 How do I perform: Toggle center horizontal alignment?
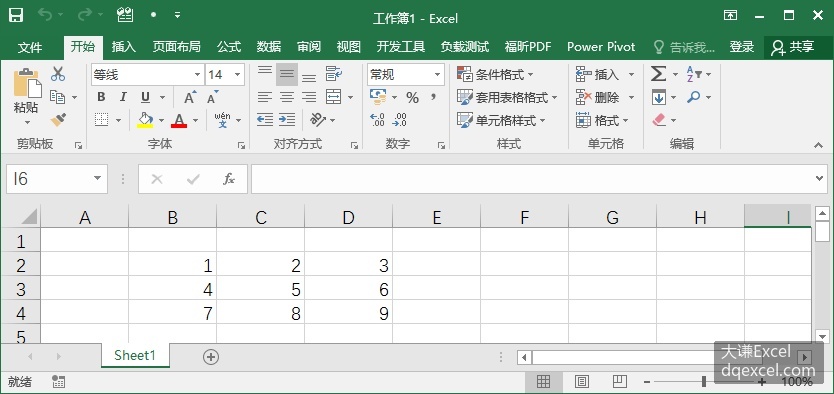(287, 97)
